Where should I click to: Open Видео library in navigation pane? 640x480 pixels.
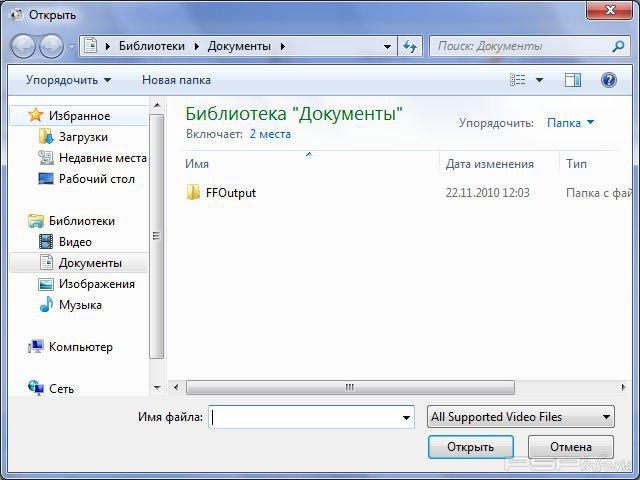75,242
